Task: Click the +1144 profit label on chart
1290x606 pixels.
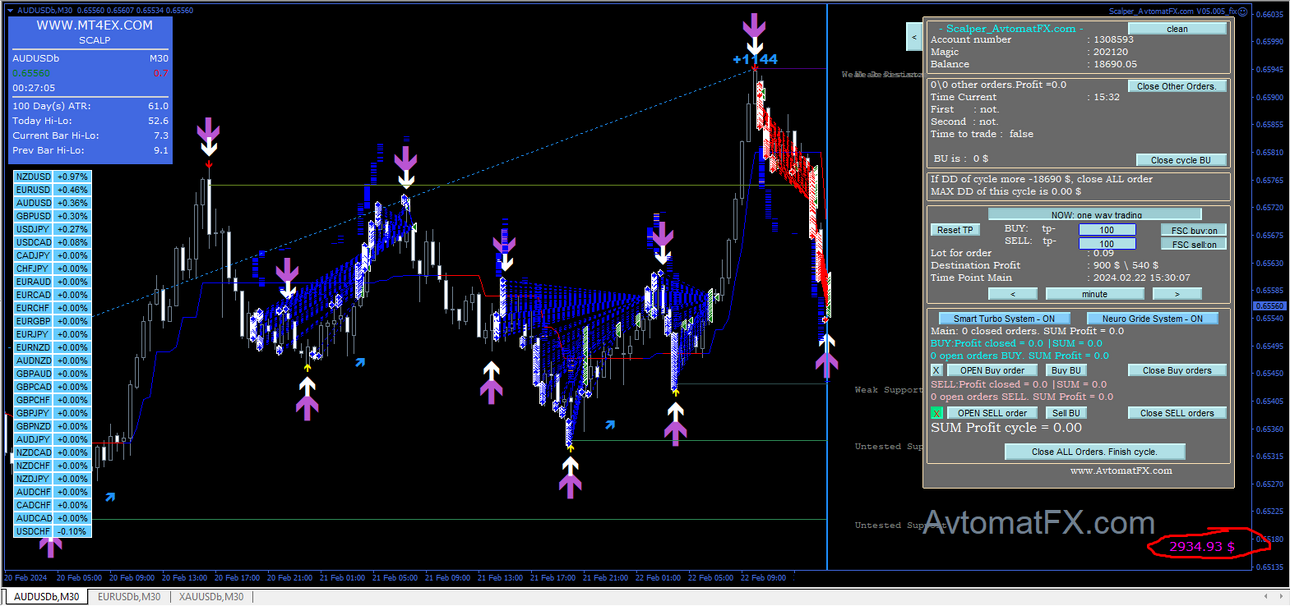Action: point(755,59)
